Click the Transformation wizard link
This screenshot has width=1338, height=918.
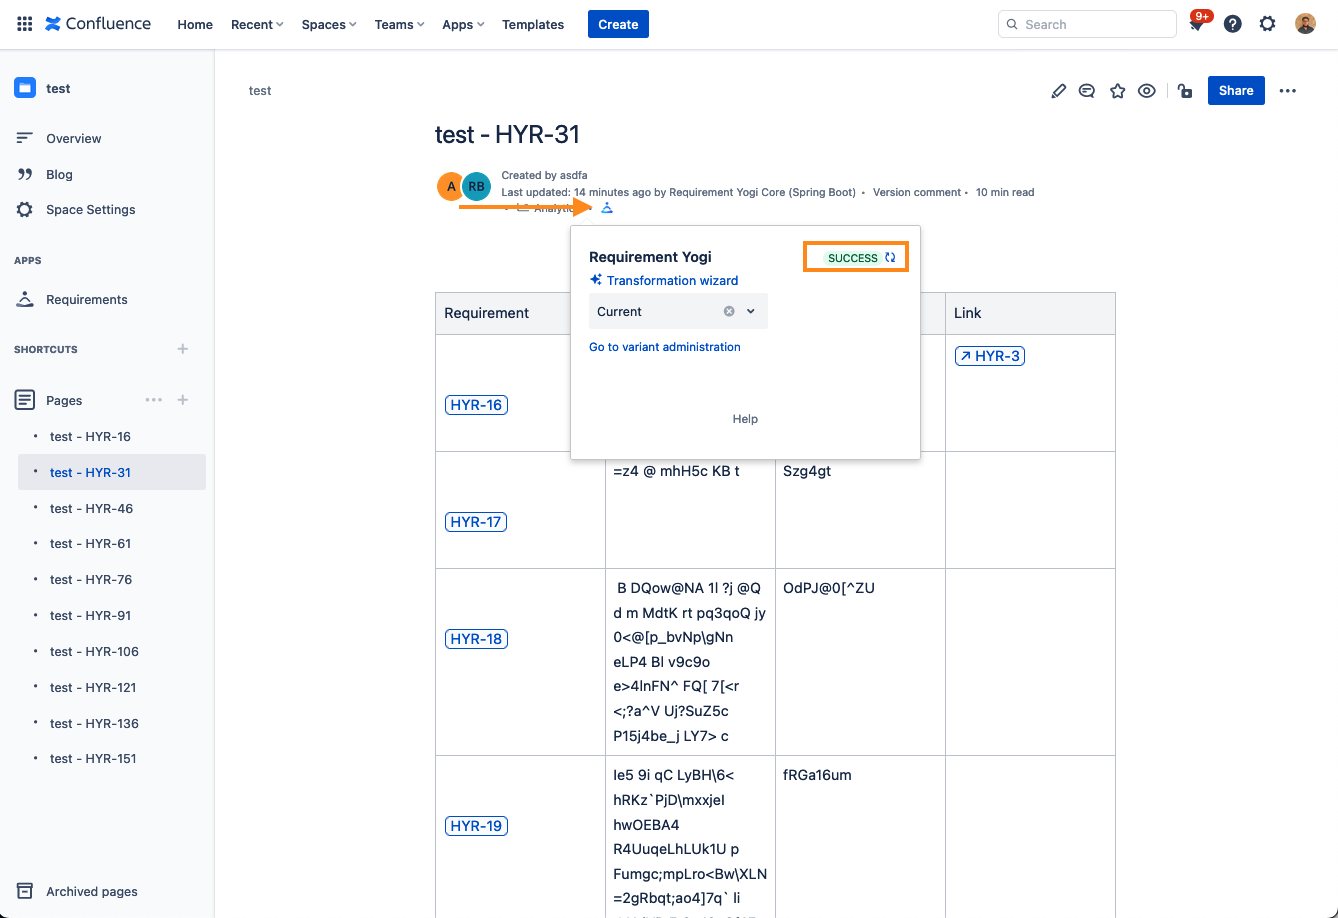(x=672, y=281)
